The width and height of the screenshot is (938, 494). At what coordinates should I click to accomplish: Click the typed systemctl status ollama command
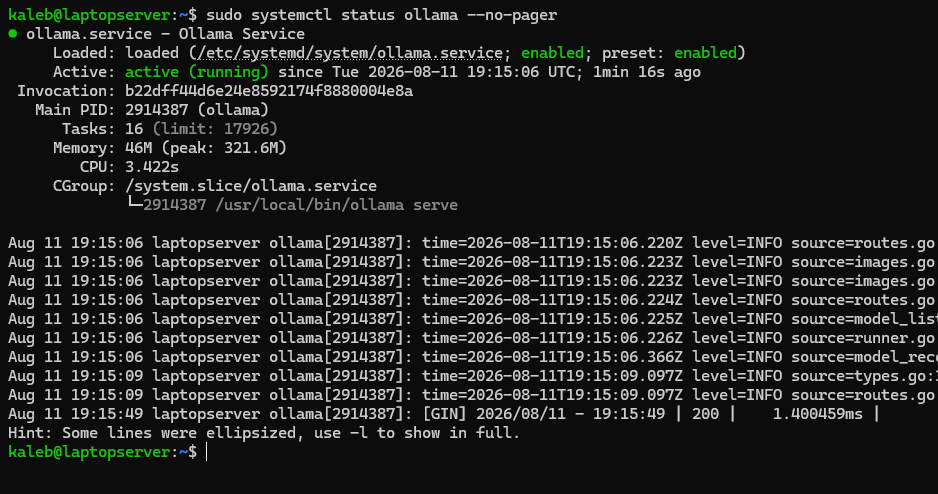(382, 14)
